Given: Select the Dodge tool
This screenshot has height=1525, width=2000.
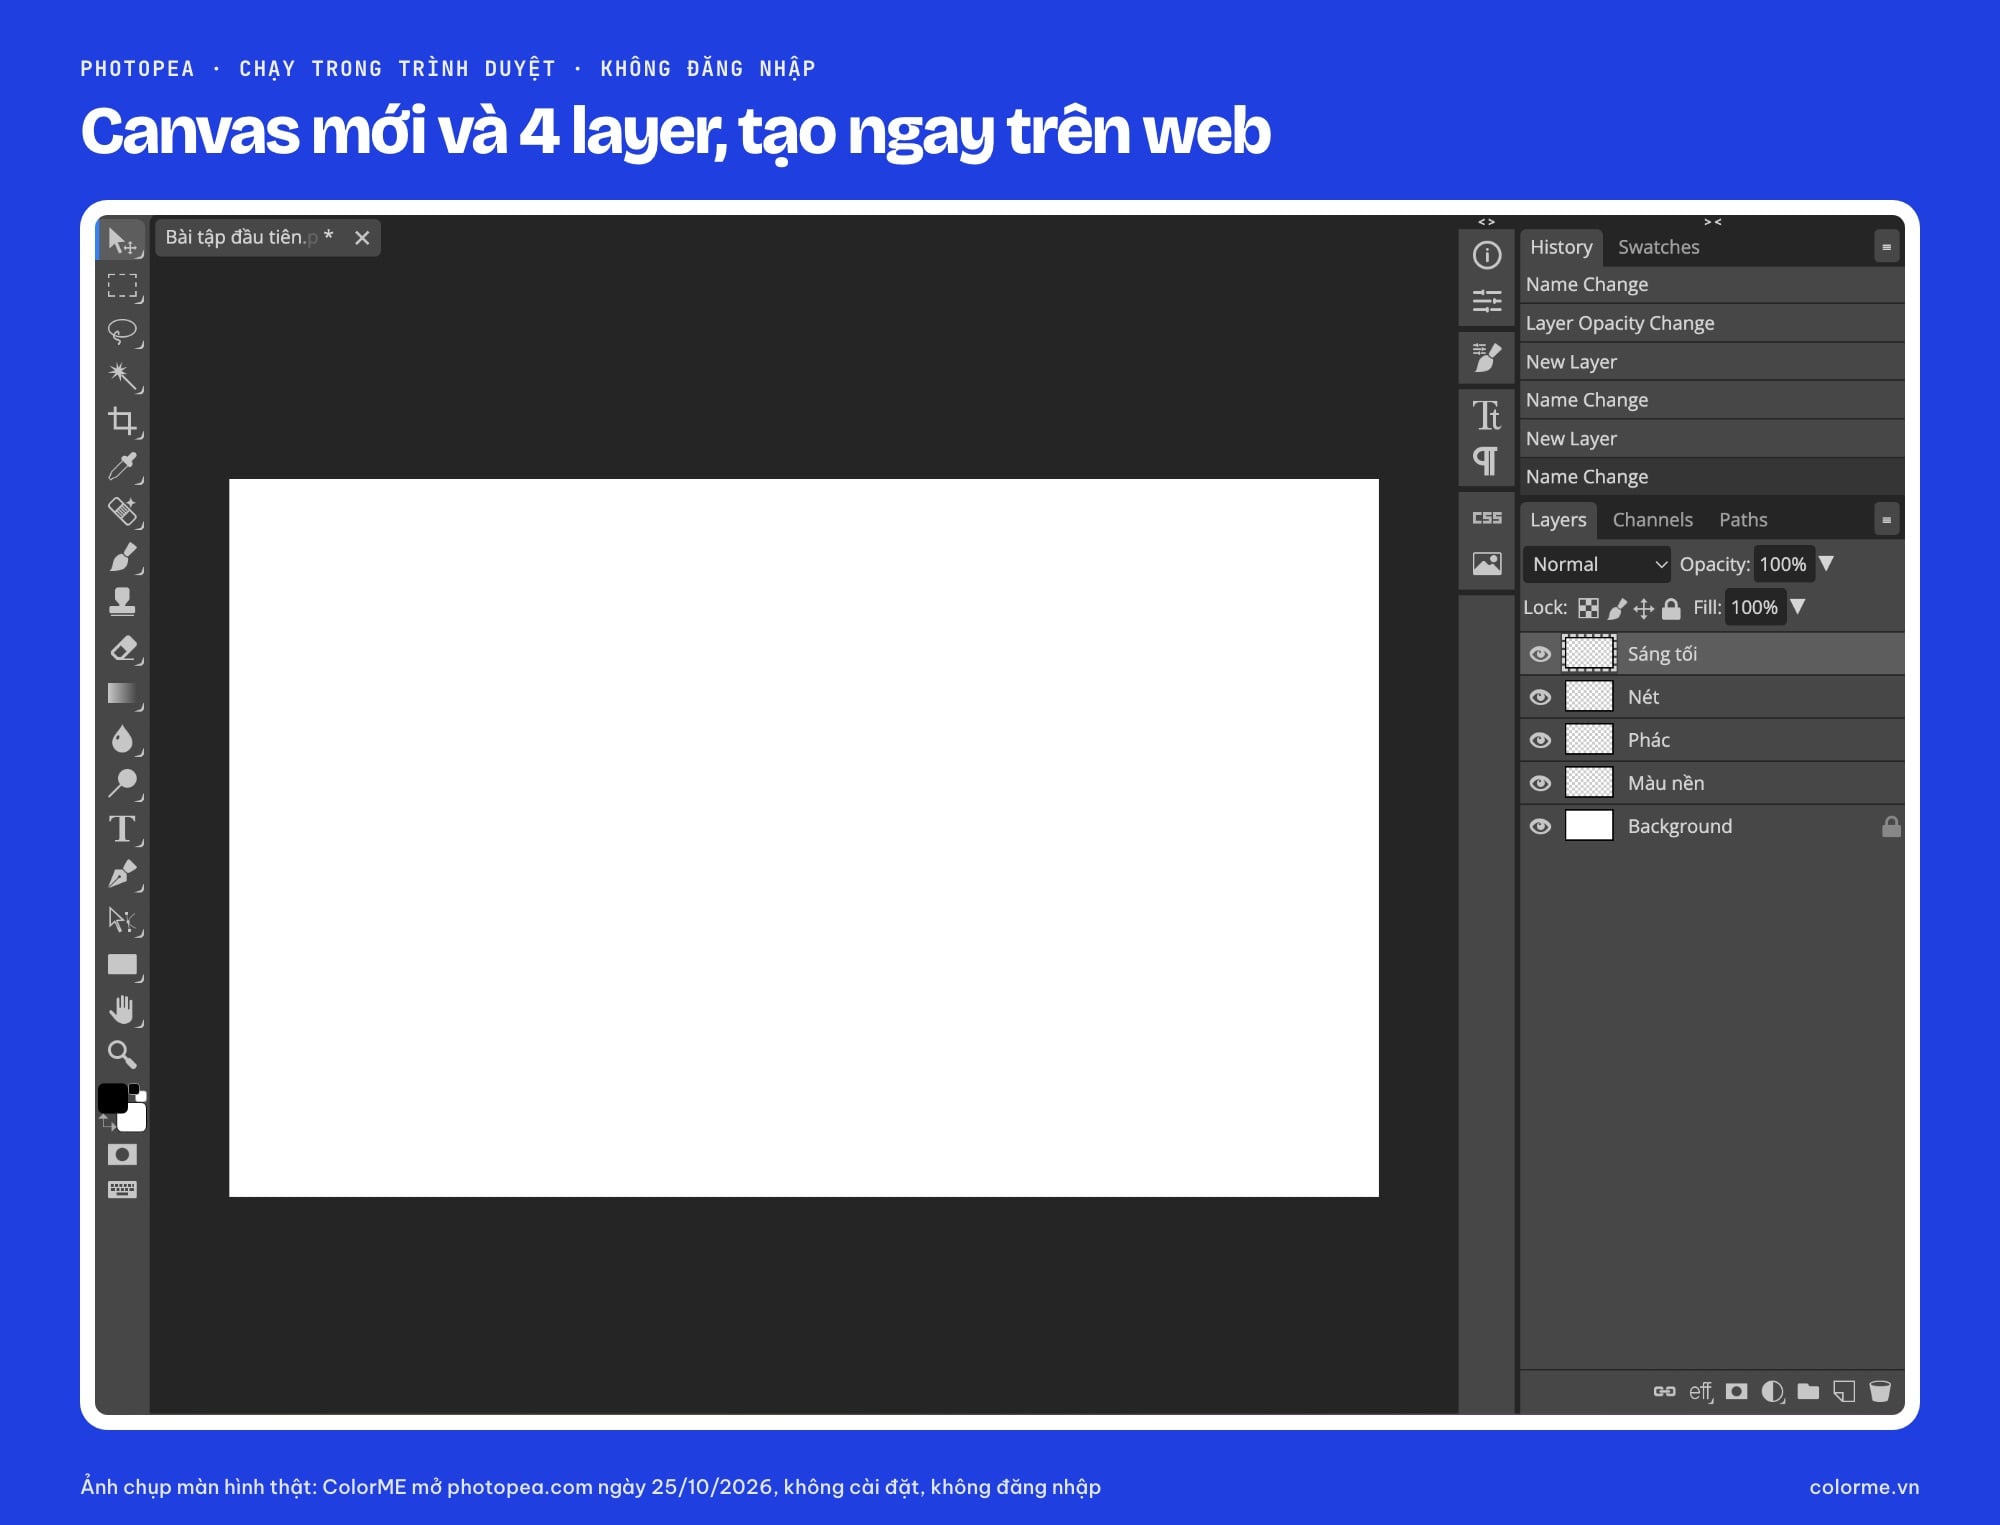Looking at the screenshot, I should [122, 784].
